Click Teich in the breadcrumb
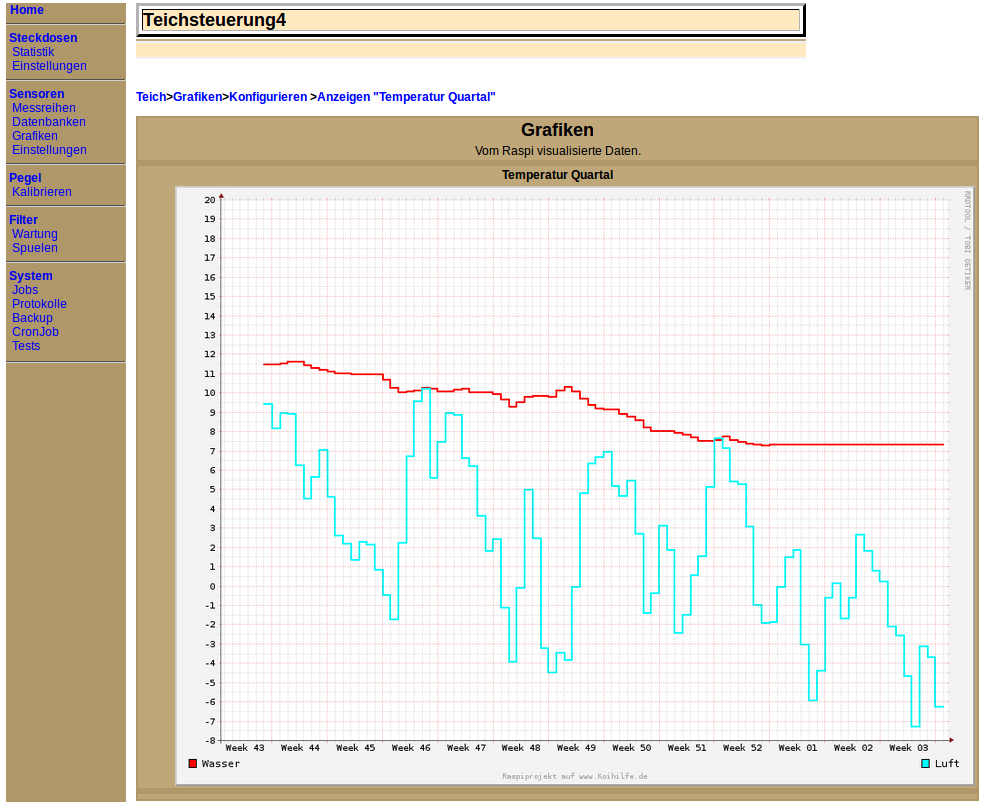 (x=150, y=97)
